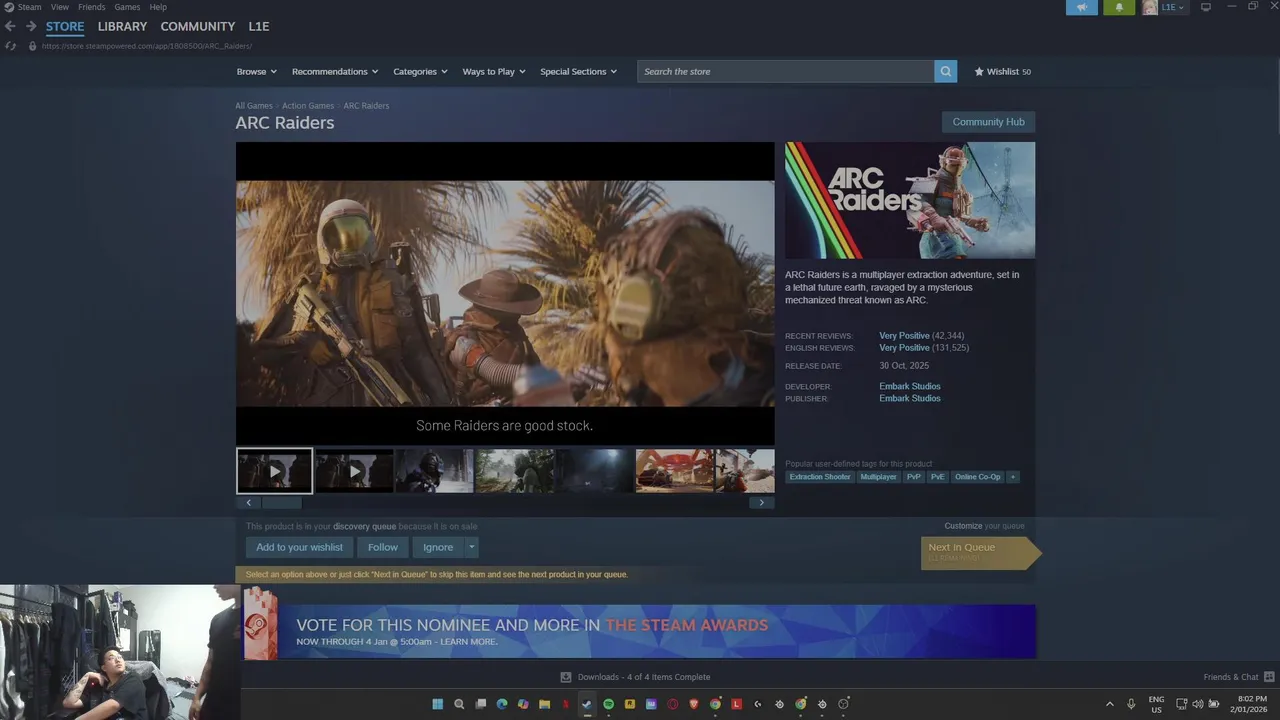This screenshot has height=720, width=1280.
Task: Open the Help menu
Action: coord(158,7)
